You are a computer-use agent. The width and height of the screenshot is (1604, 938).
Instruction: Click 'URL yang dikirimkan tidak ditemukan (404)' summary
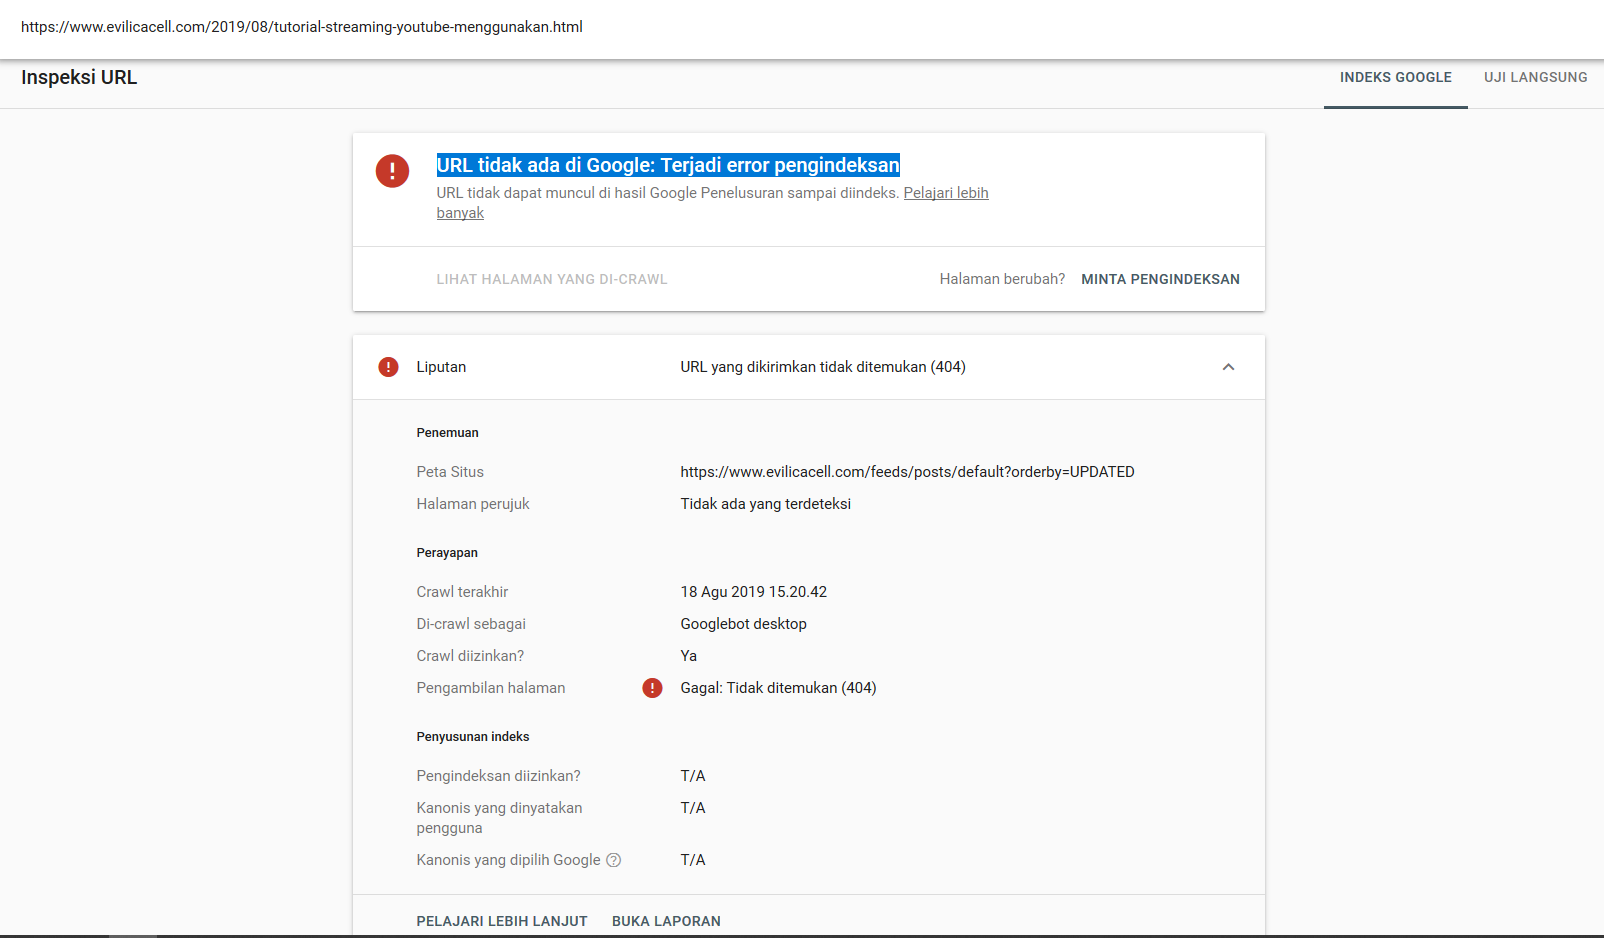point(823,367)
